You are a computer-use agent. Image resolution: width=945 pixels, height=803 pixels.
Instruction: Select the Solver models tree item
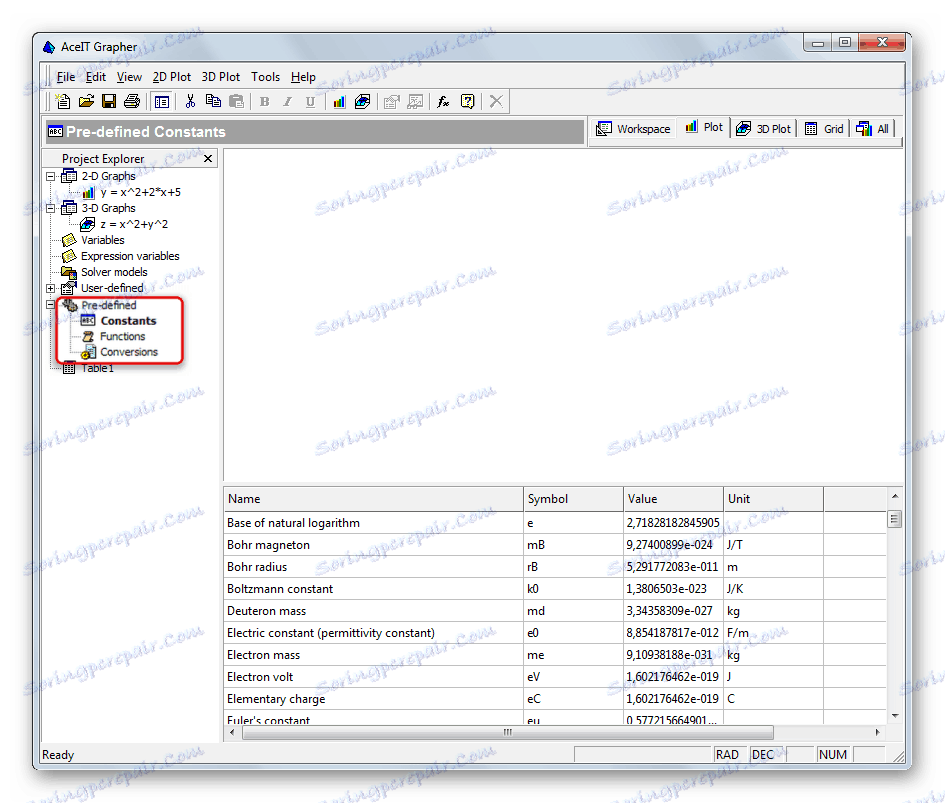(x=114, y=272)
